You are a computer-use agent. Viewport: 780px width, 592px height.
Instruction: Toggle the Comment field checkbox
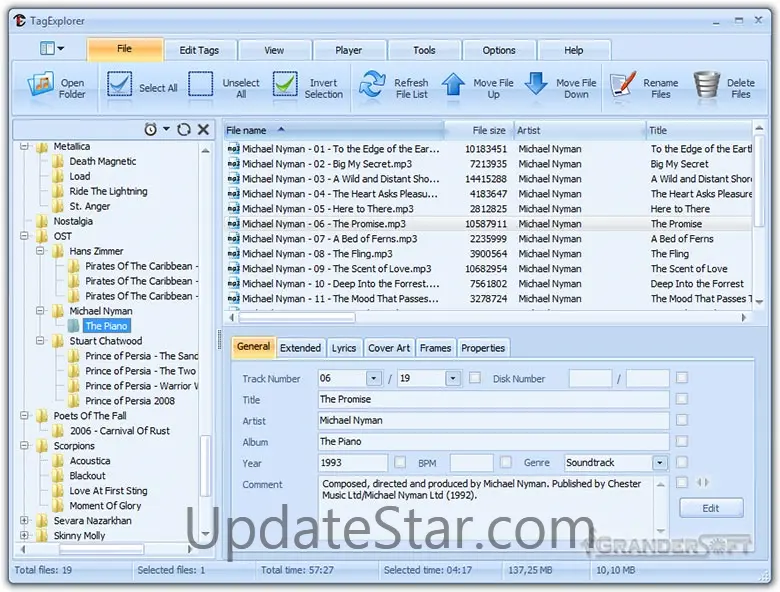pos(682,482)
